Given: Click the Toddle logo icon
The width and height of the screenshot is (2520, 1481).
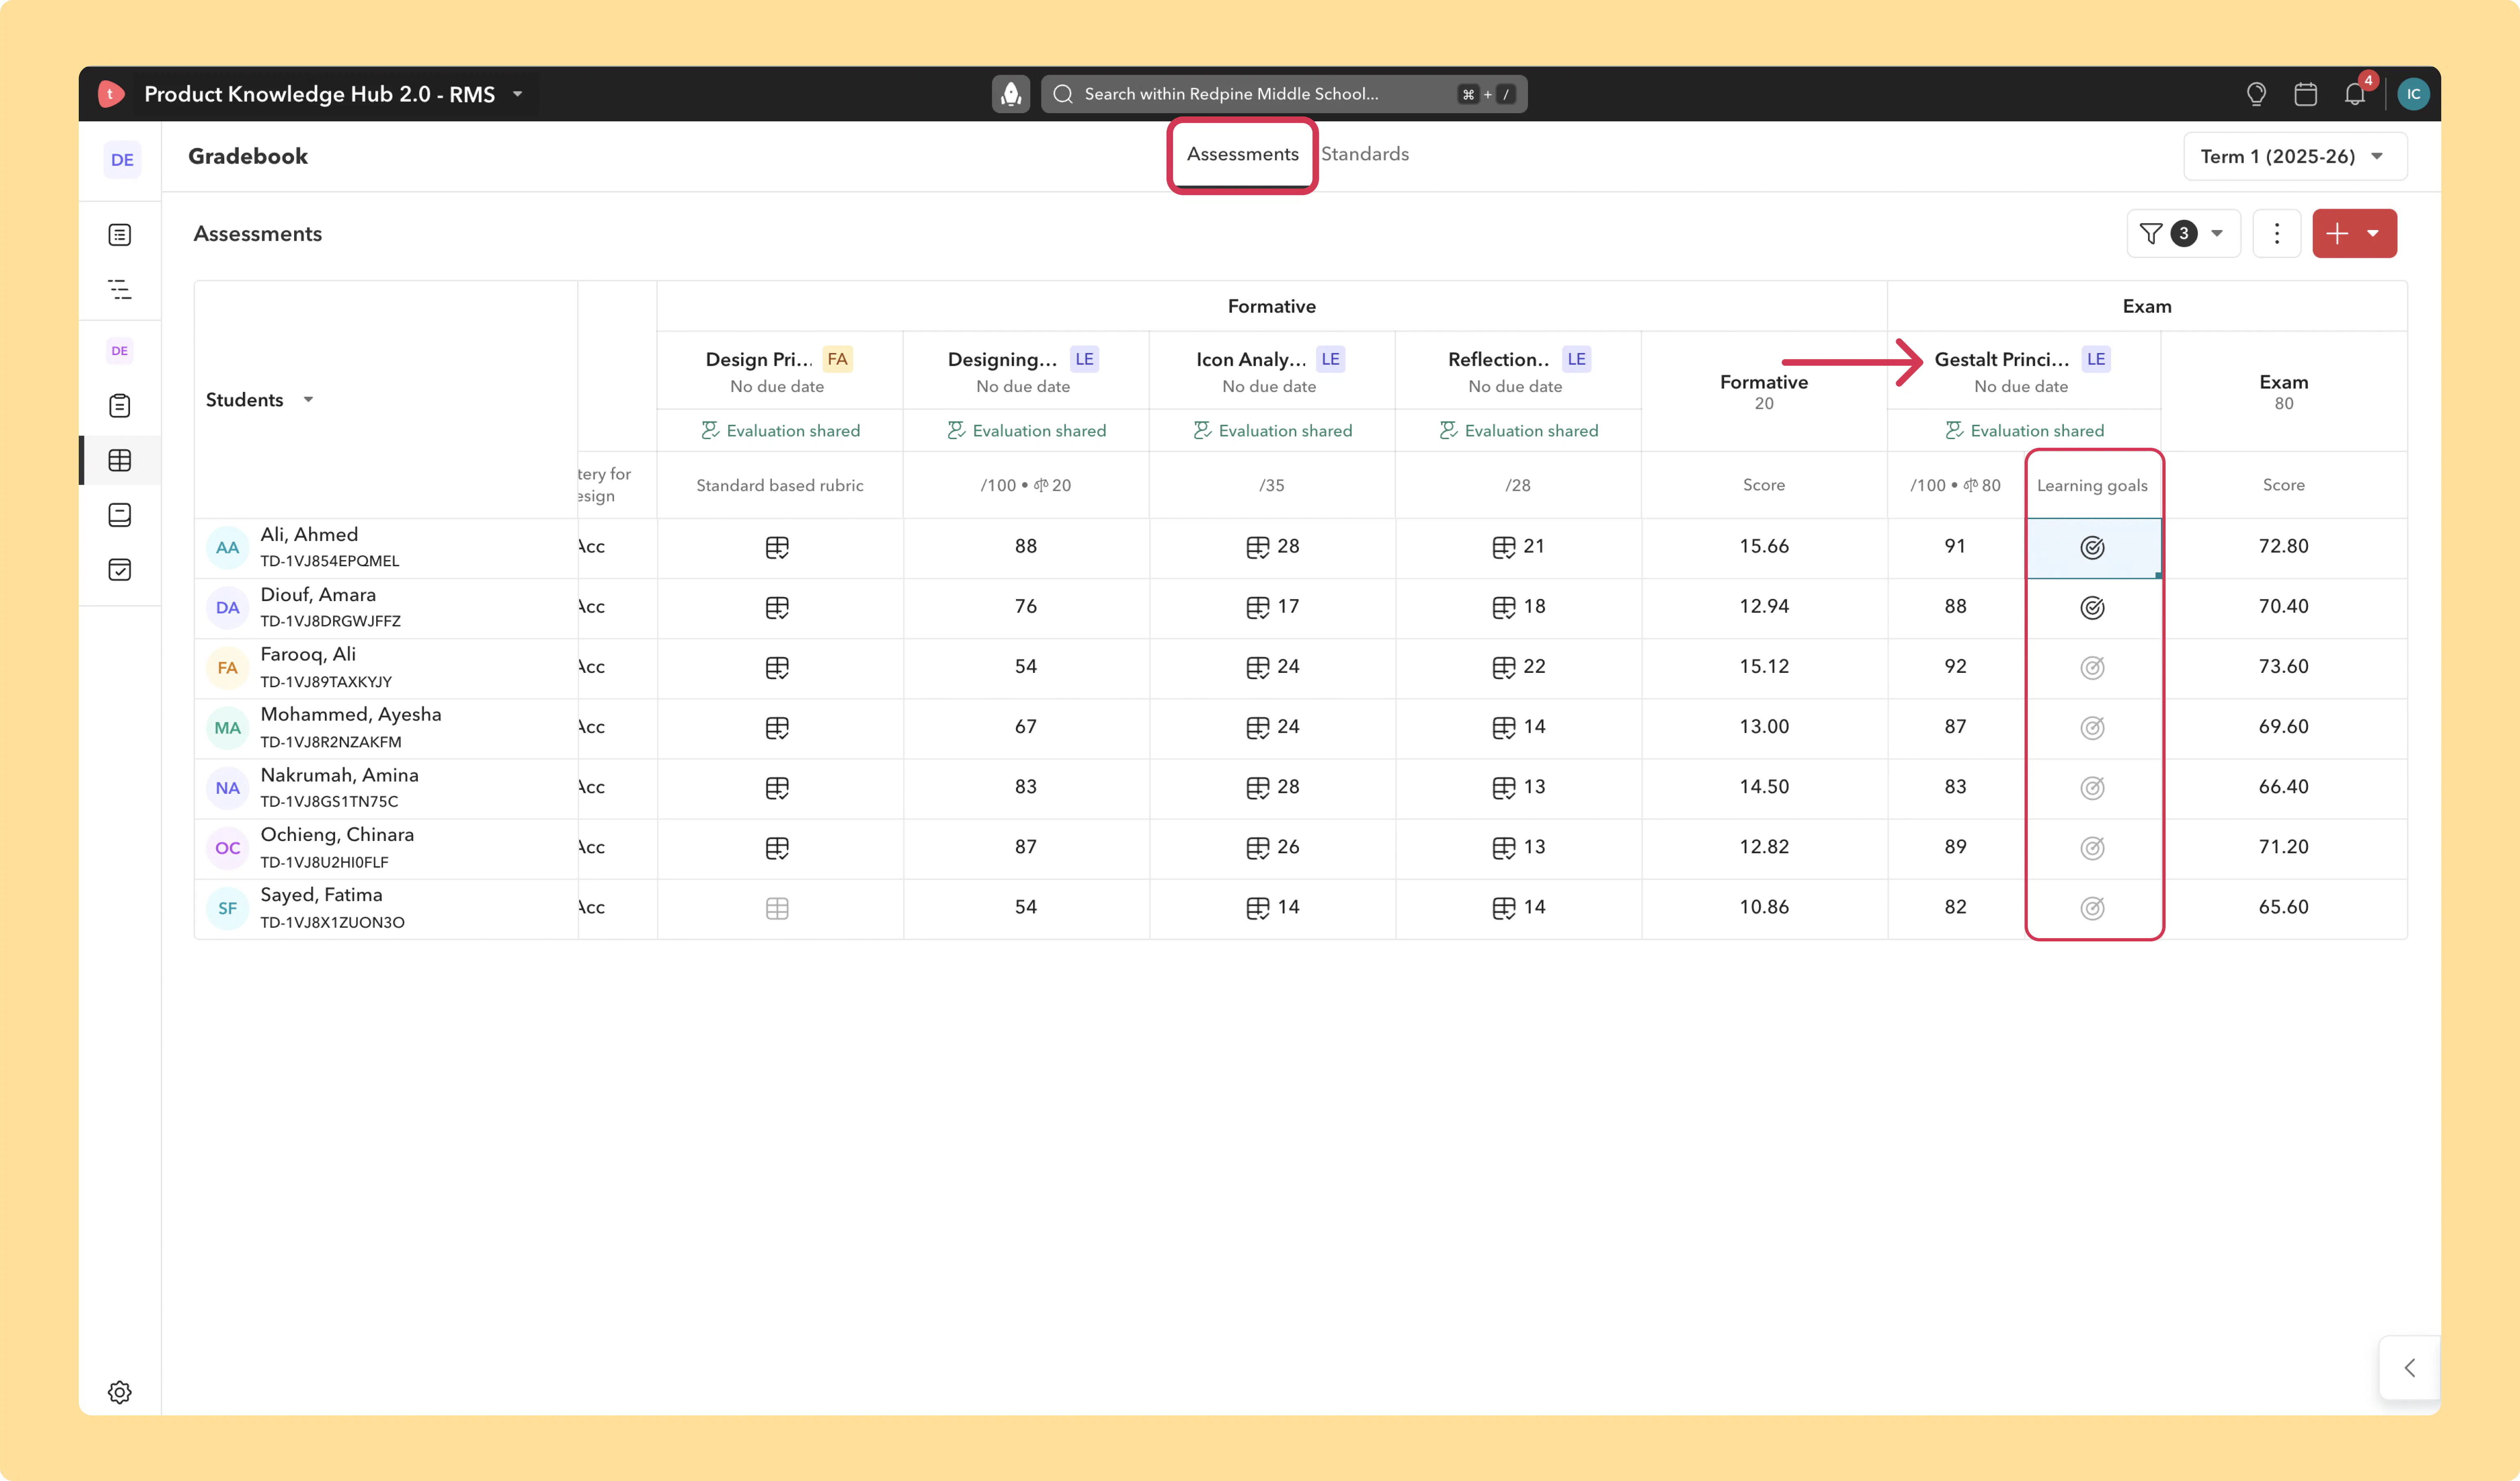Looking at the screenshot, I should [x=111, y=94].
